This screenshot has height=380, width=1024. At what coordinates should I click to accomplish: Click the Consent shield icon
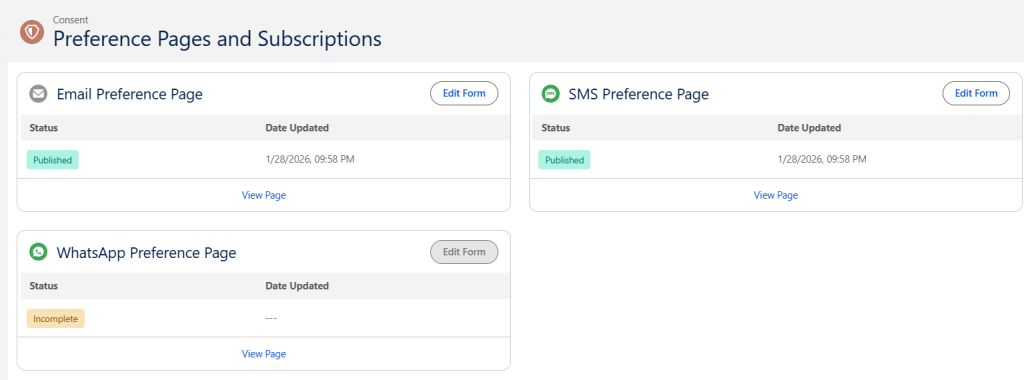point(31,31)
